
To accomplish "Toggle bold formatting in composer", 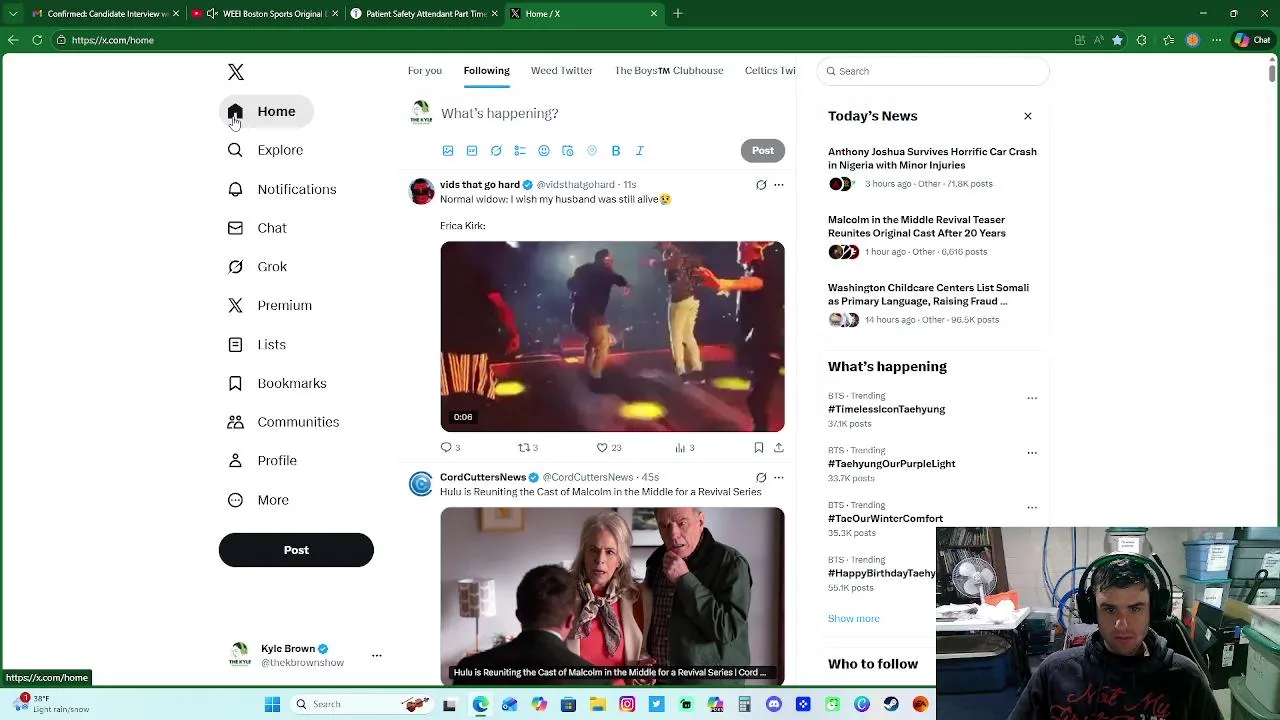I will pyautogui.click(x=616, y=151).
